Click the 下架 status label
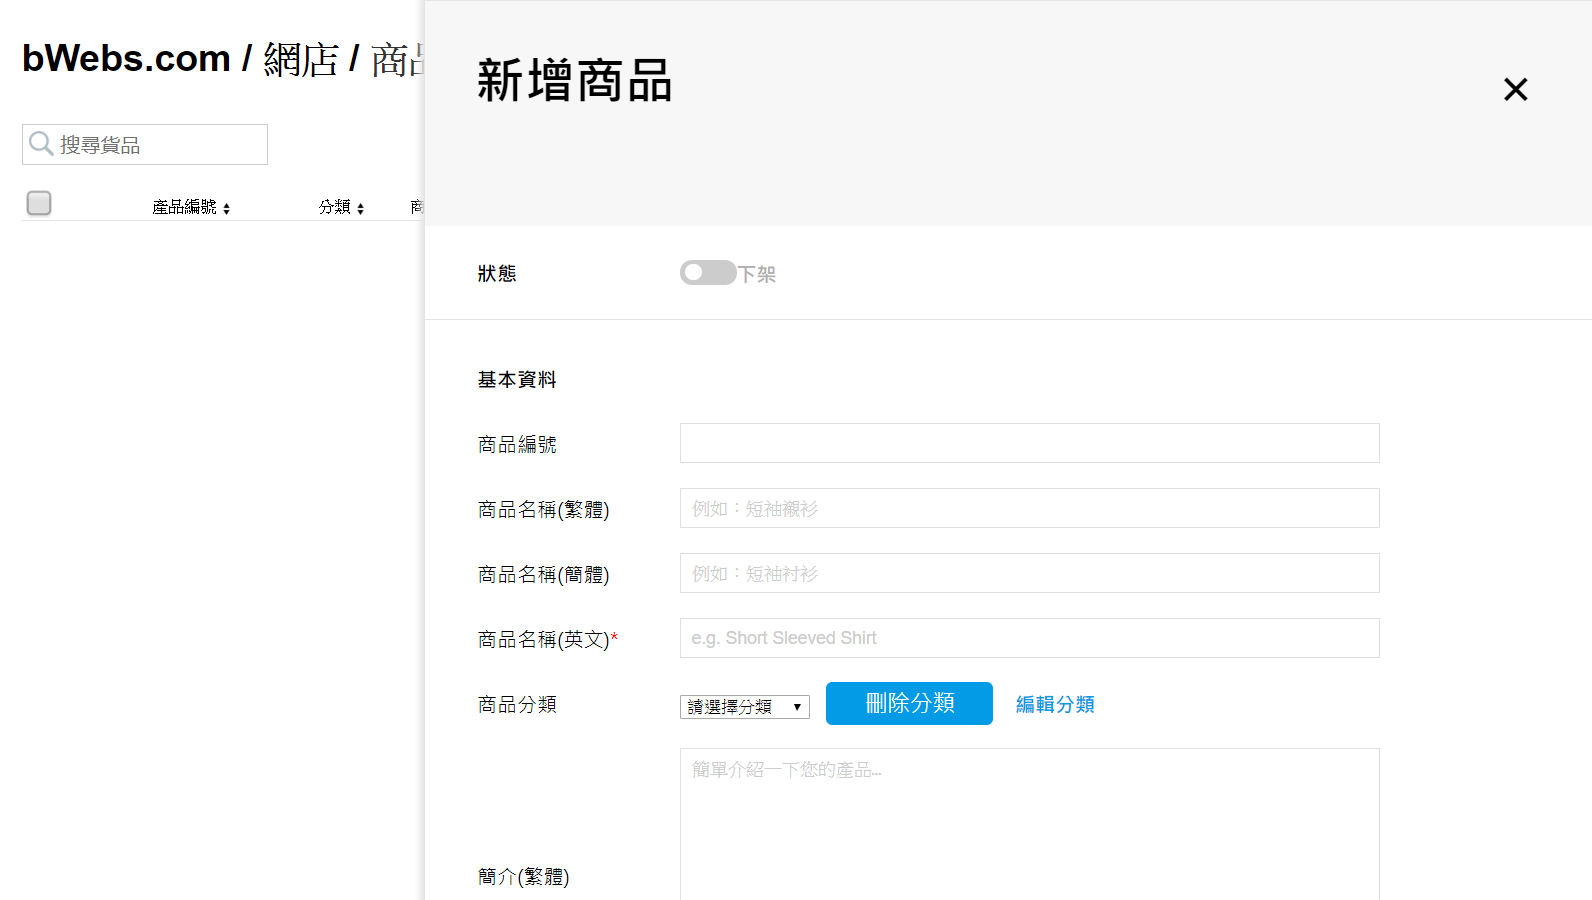 coord(757,274)
